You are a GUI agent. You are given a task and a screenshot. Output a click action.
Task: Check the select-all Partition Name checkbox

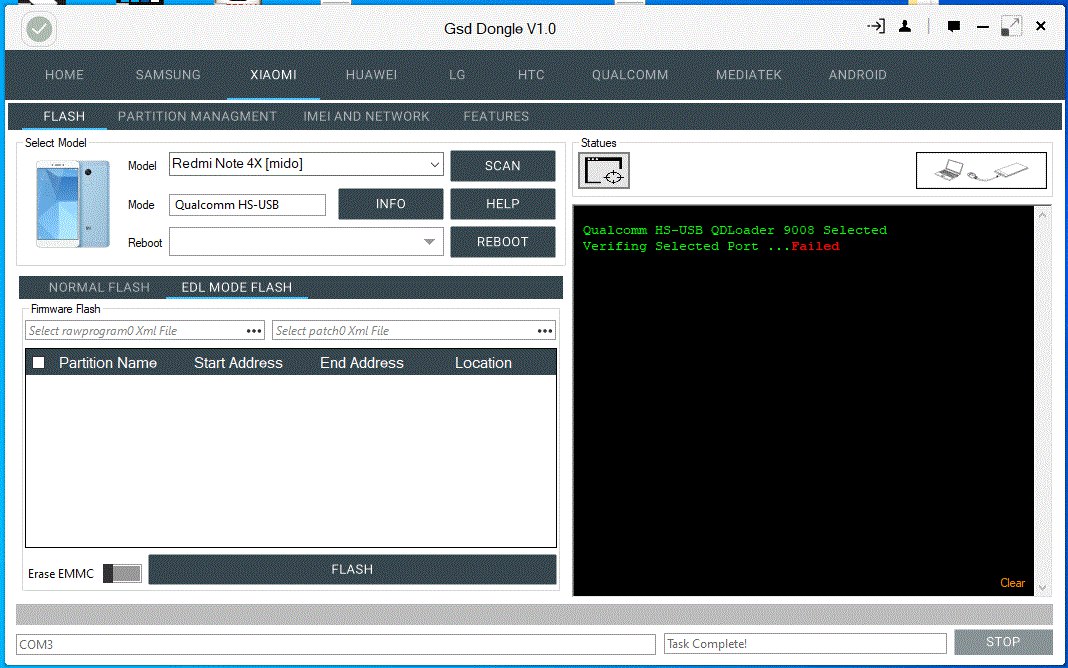point(39,363)
